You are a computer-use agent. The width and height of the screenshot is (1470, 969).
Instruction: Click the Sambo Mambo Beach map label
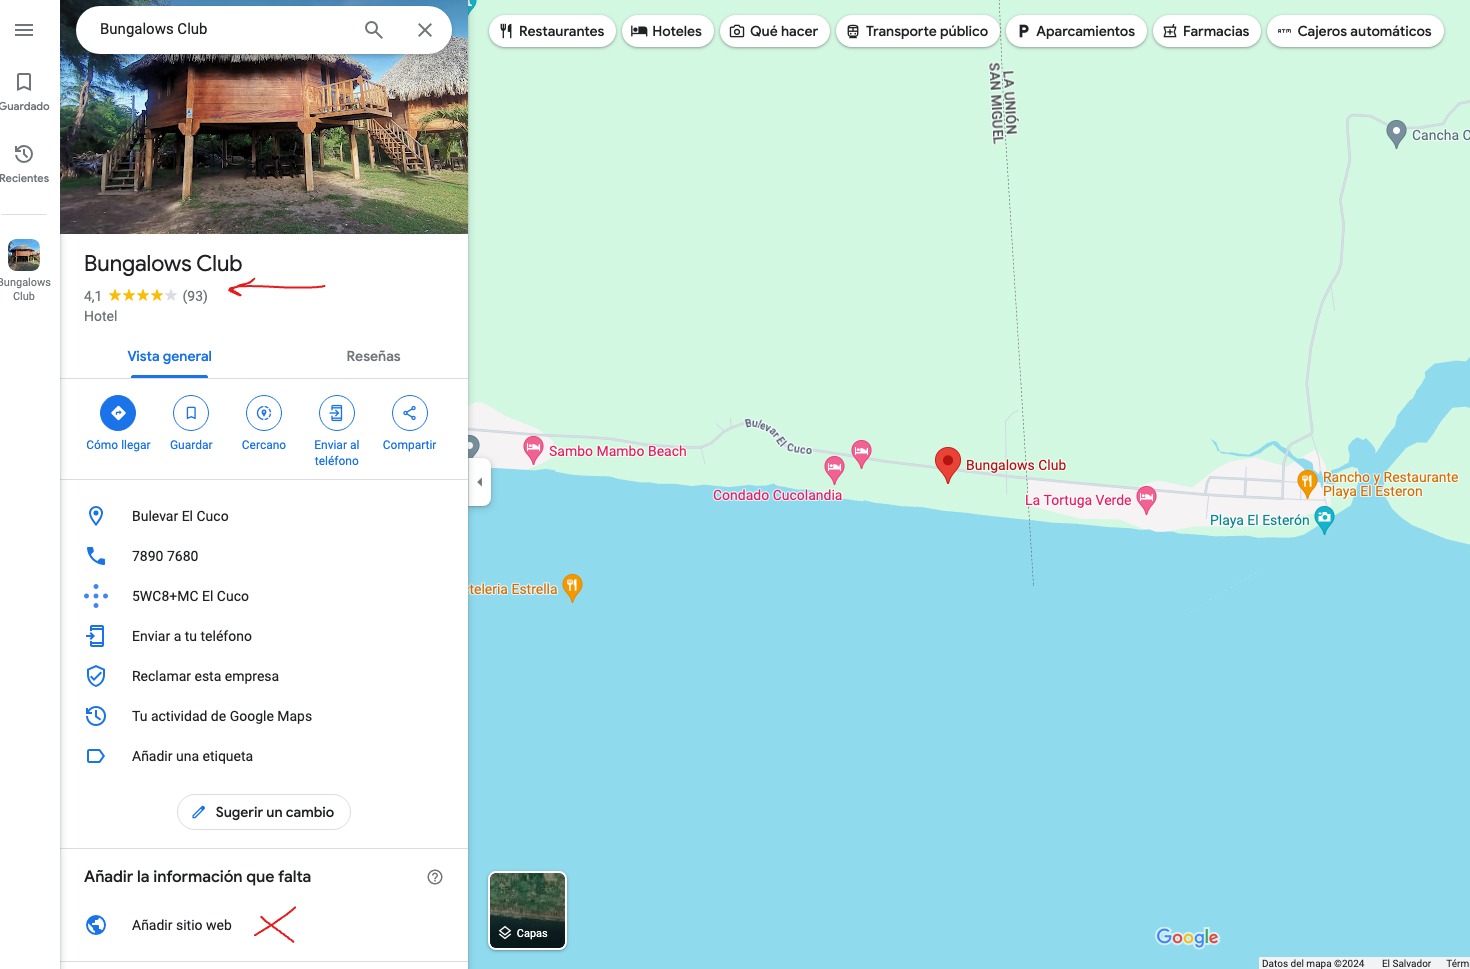(x=618, y=451)
